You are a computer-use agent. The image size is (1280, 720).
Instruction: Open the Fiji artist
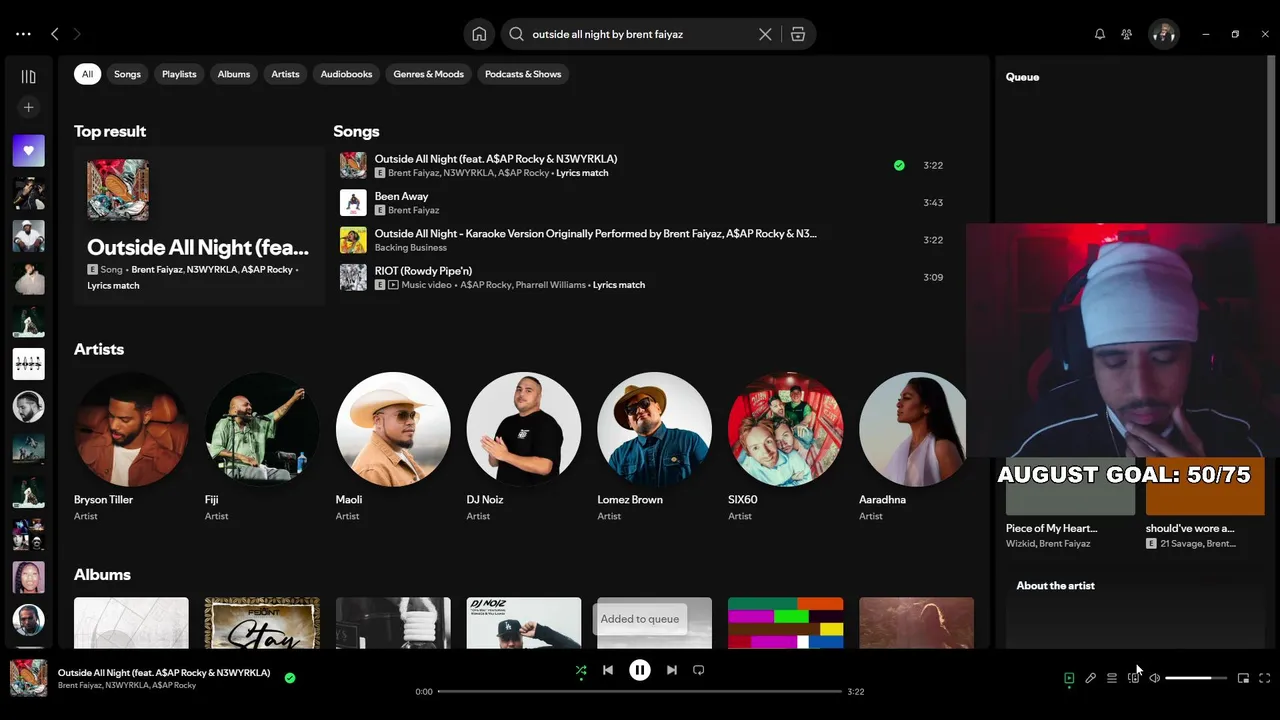(262, 447)
